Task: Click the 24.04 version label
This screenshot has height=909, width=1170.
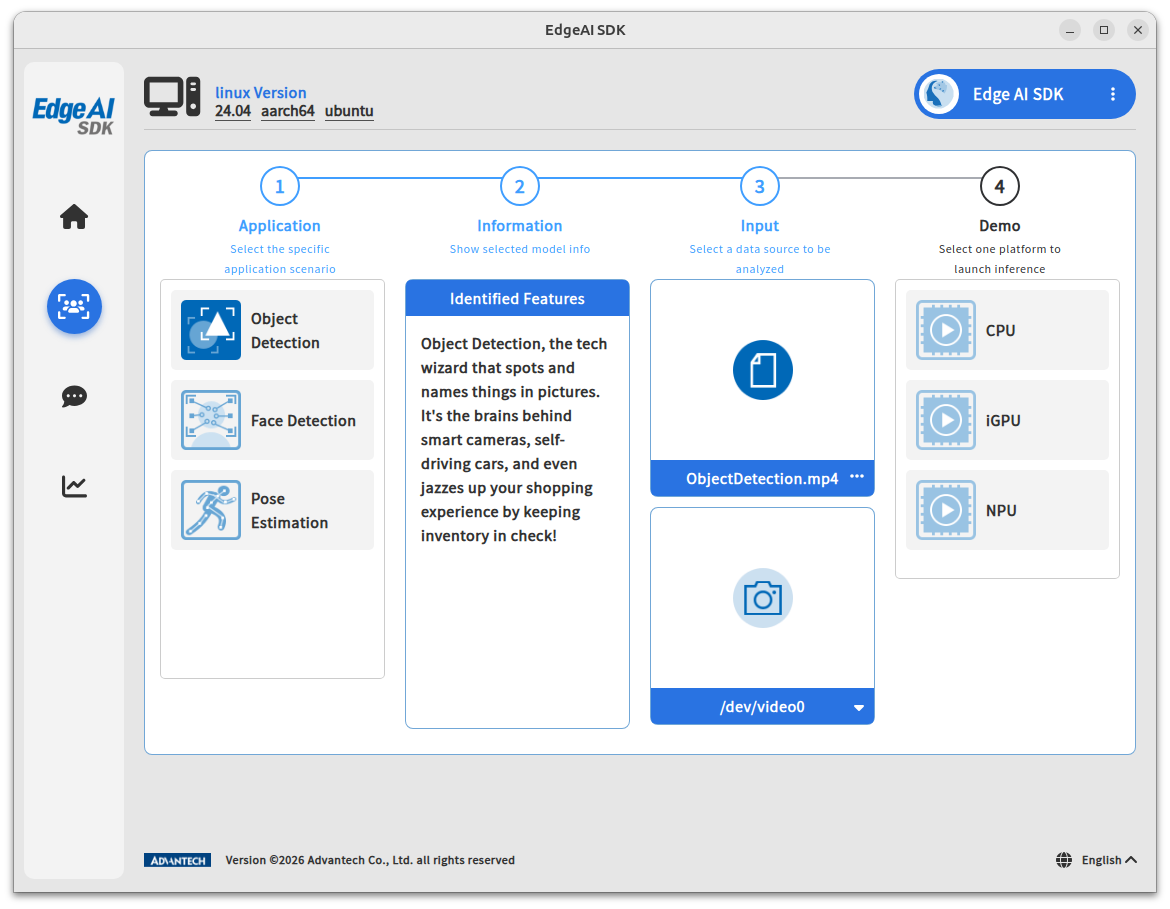Action: pyautogui.click(x=233, y=111)
